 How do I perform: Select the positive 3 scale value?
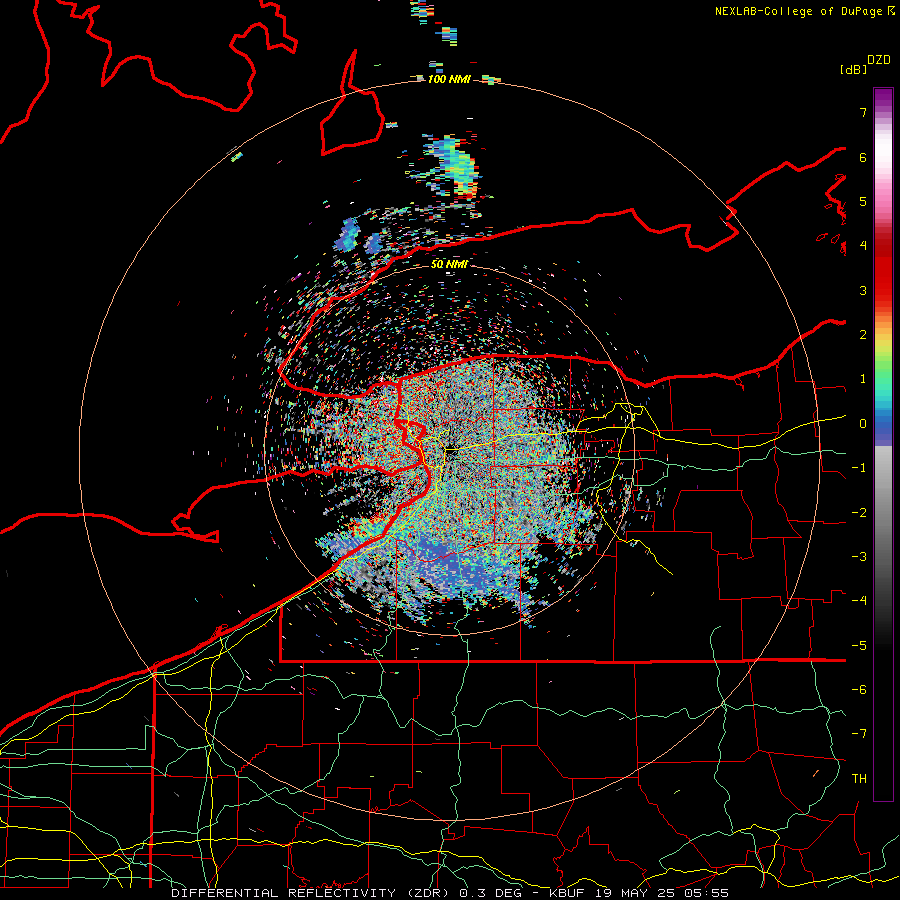[863, 290]
